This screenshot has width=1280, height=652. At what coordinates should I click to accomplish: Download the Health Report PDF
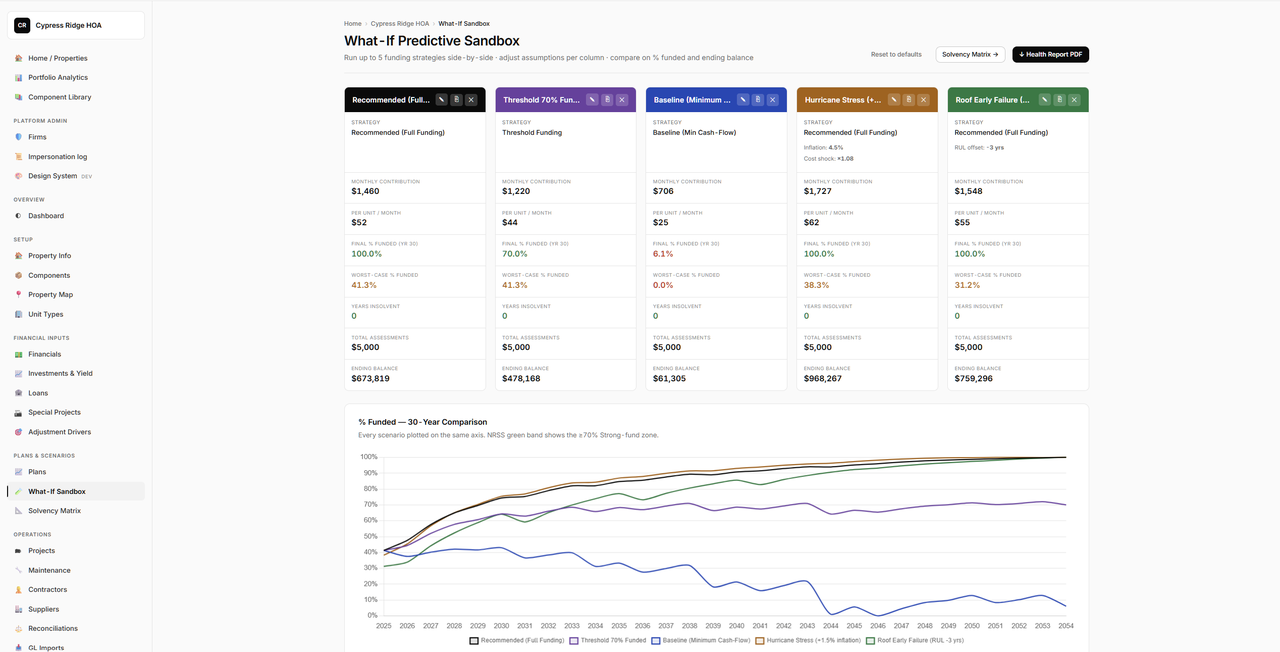tap(1050, 54)
